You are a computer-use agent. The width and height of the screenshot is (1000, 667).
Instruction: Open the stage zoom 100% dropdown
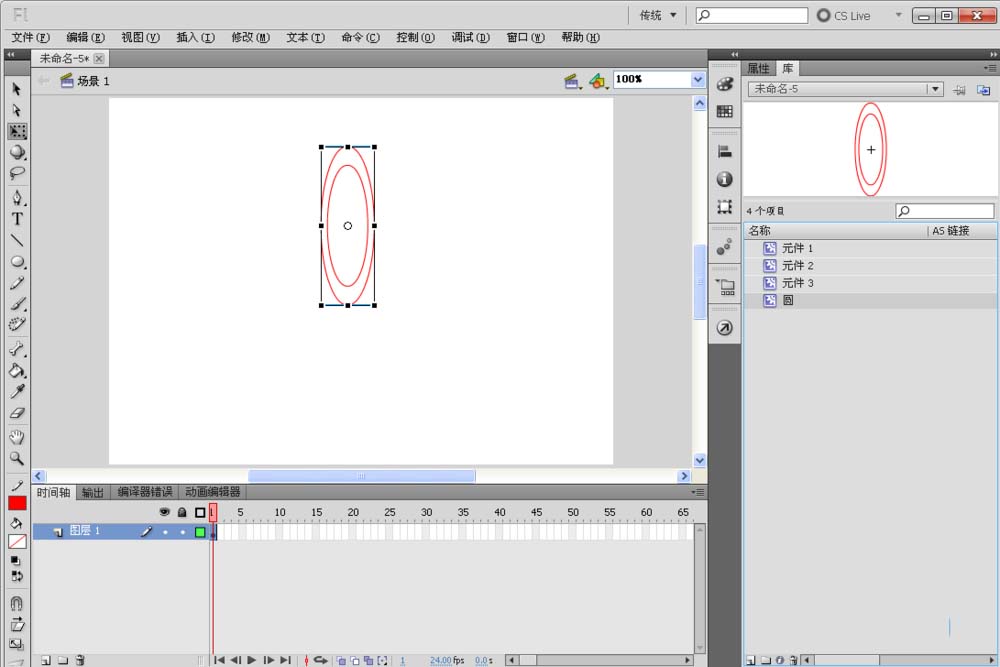(697, 79)
